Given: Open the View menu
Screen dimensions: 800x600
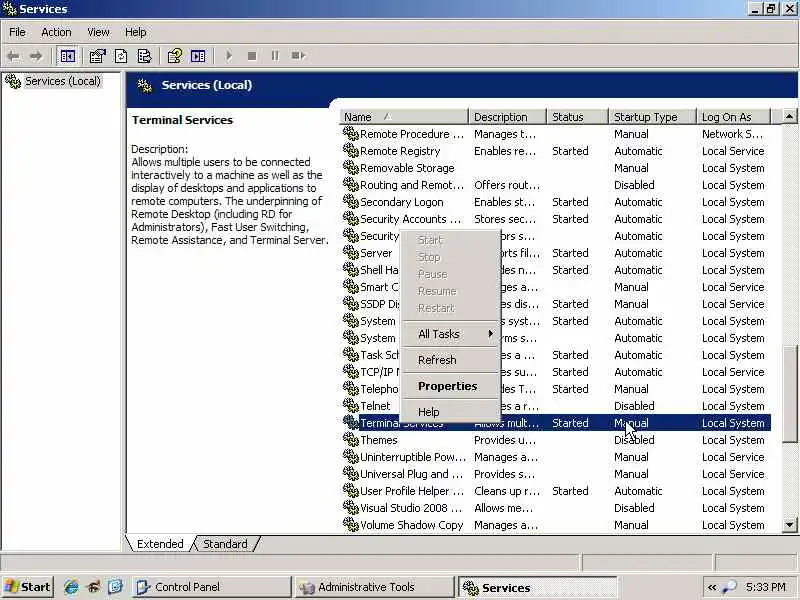Looking at the screenshot, I should pyautogui.click(x=98, y=32).
